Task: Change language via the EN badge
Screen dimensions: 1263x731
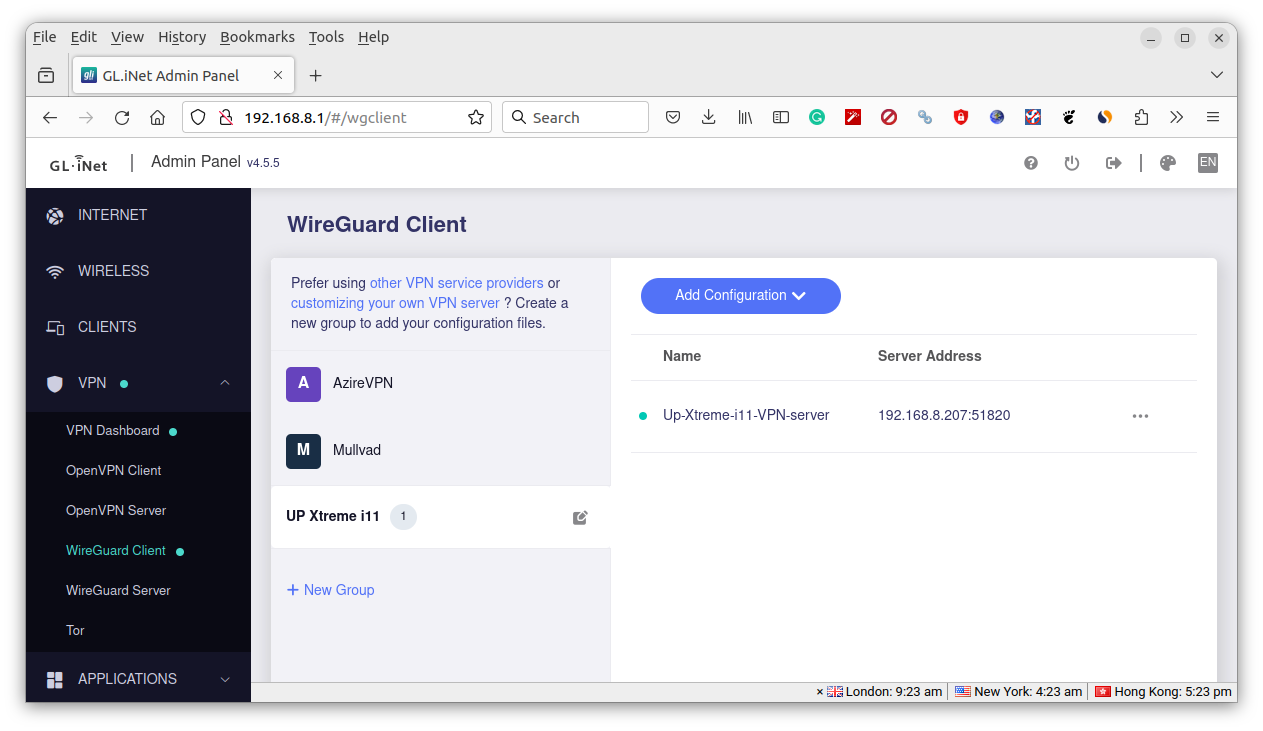Action: coord(1208,162)
